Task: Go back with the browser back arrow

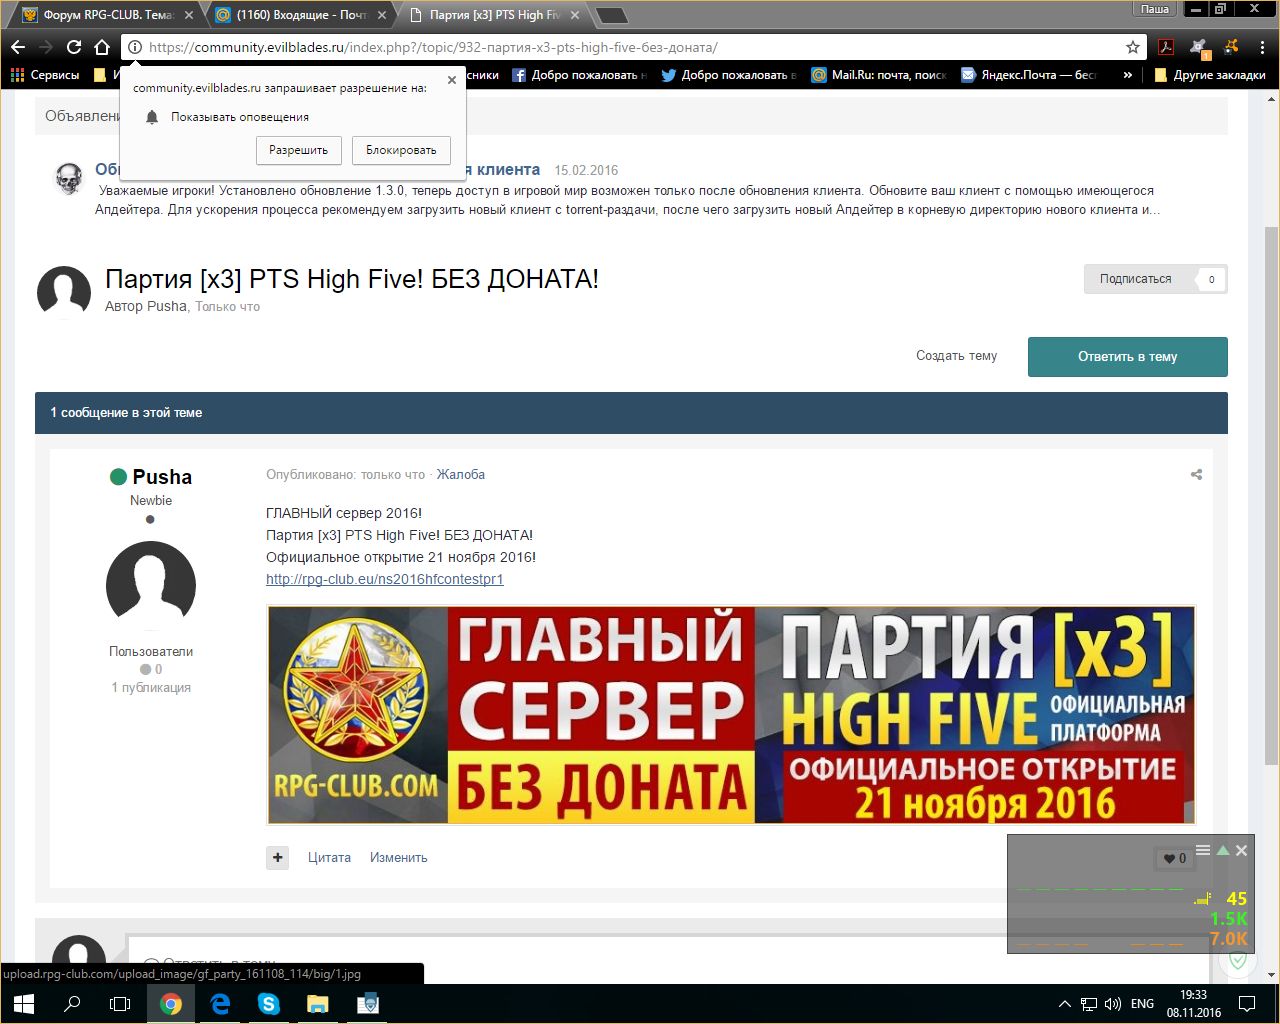Action: click(18, 47)
